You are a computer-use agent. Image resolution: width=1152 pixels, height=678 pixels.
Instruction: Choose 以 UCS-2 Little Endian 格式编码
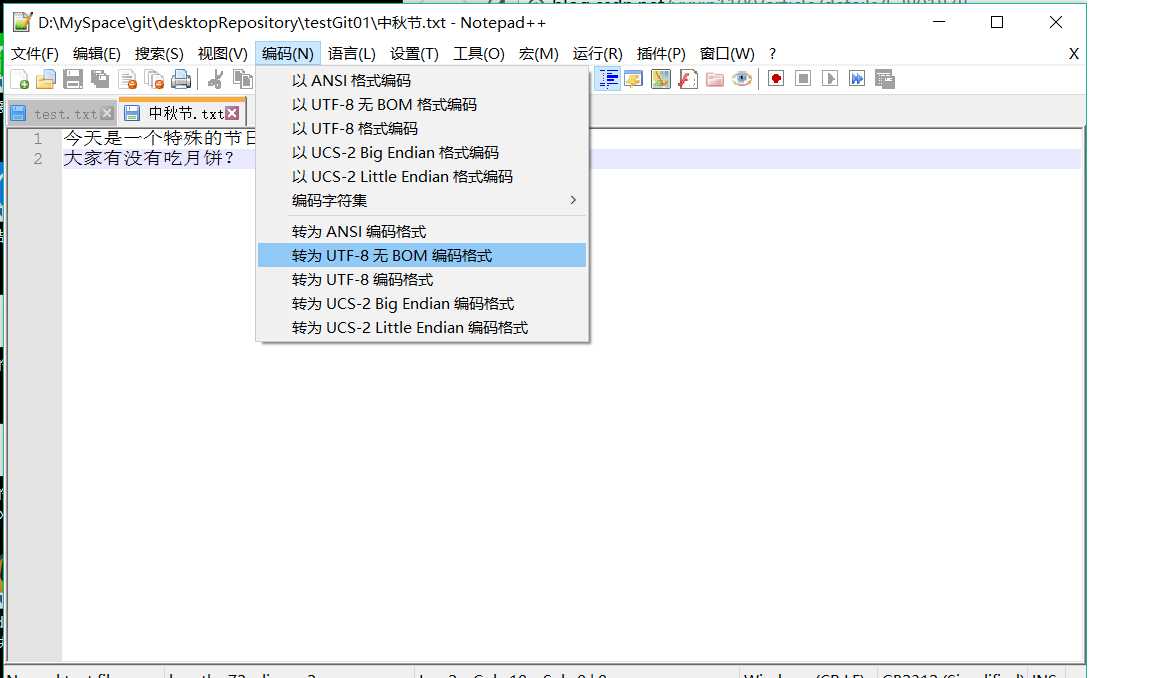click(422, 176)
